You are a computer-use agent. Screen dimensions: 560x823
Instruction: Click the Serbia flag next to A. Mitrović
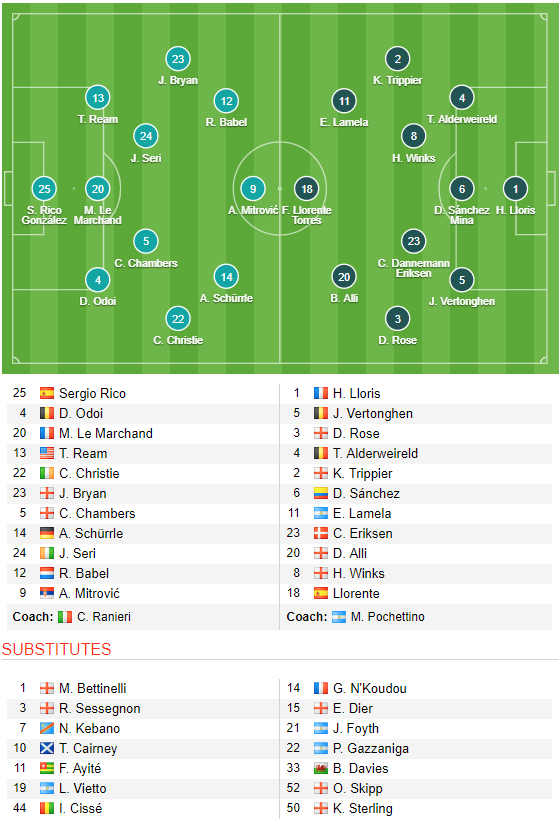[x=47, y=593]
